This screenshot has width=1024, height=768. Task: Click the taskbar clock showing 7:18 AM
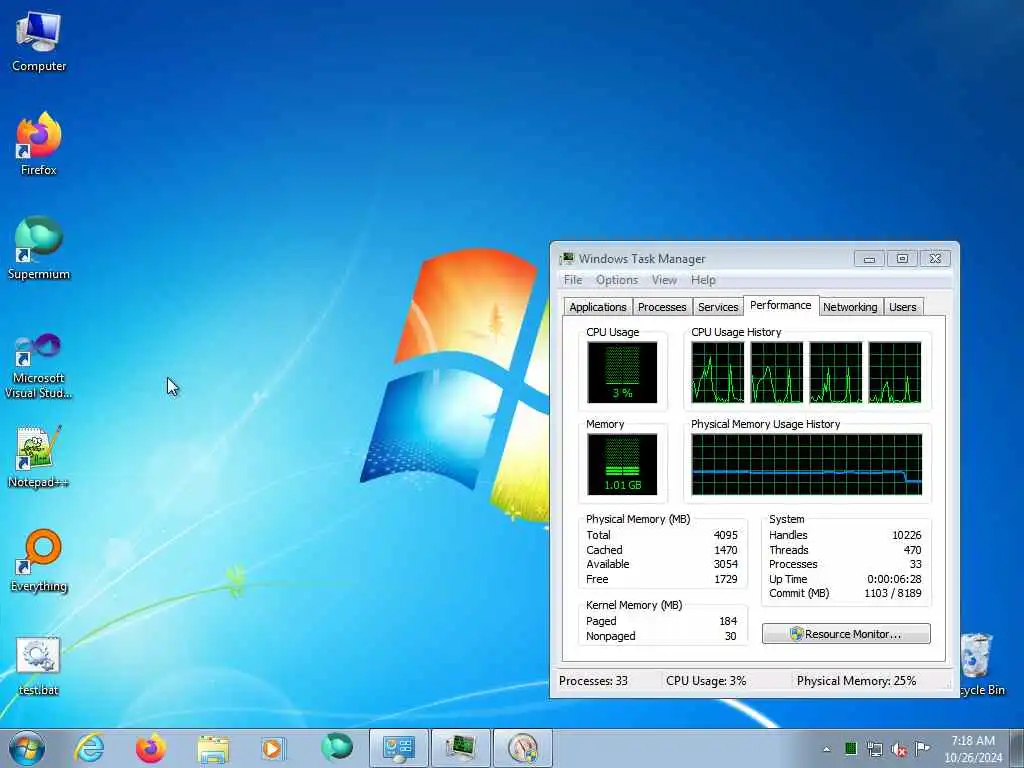pyautogui.click(x=973, y=749)
